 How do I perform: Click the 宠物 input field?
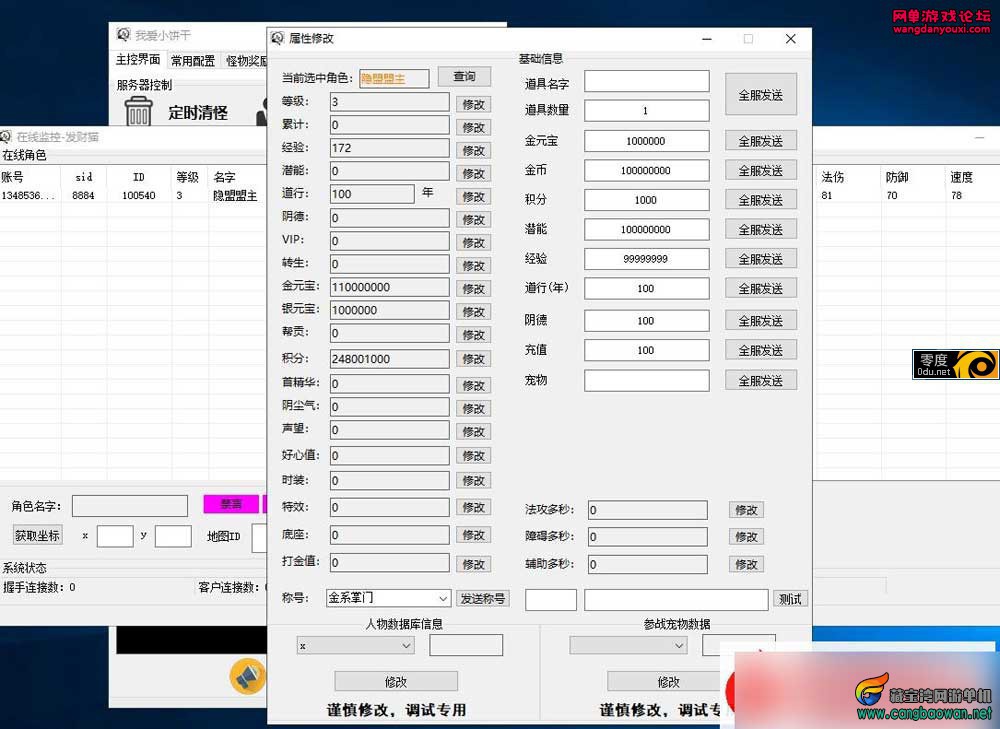pyautogui.click(x=646, y=381)
